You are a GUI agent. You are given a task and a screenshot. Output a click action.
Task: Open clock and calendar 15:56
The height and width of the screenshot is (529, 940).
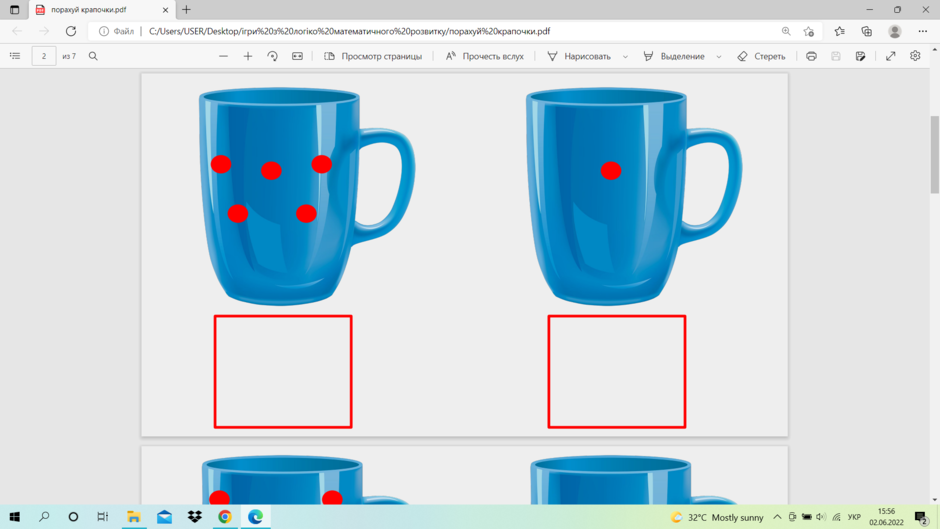[x=886, y=517]
